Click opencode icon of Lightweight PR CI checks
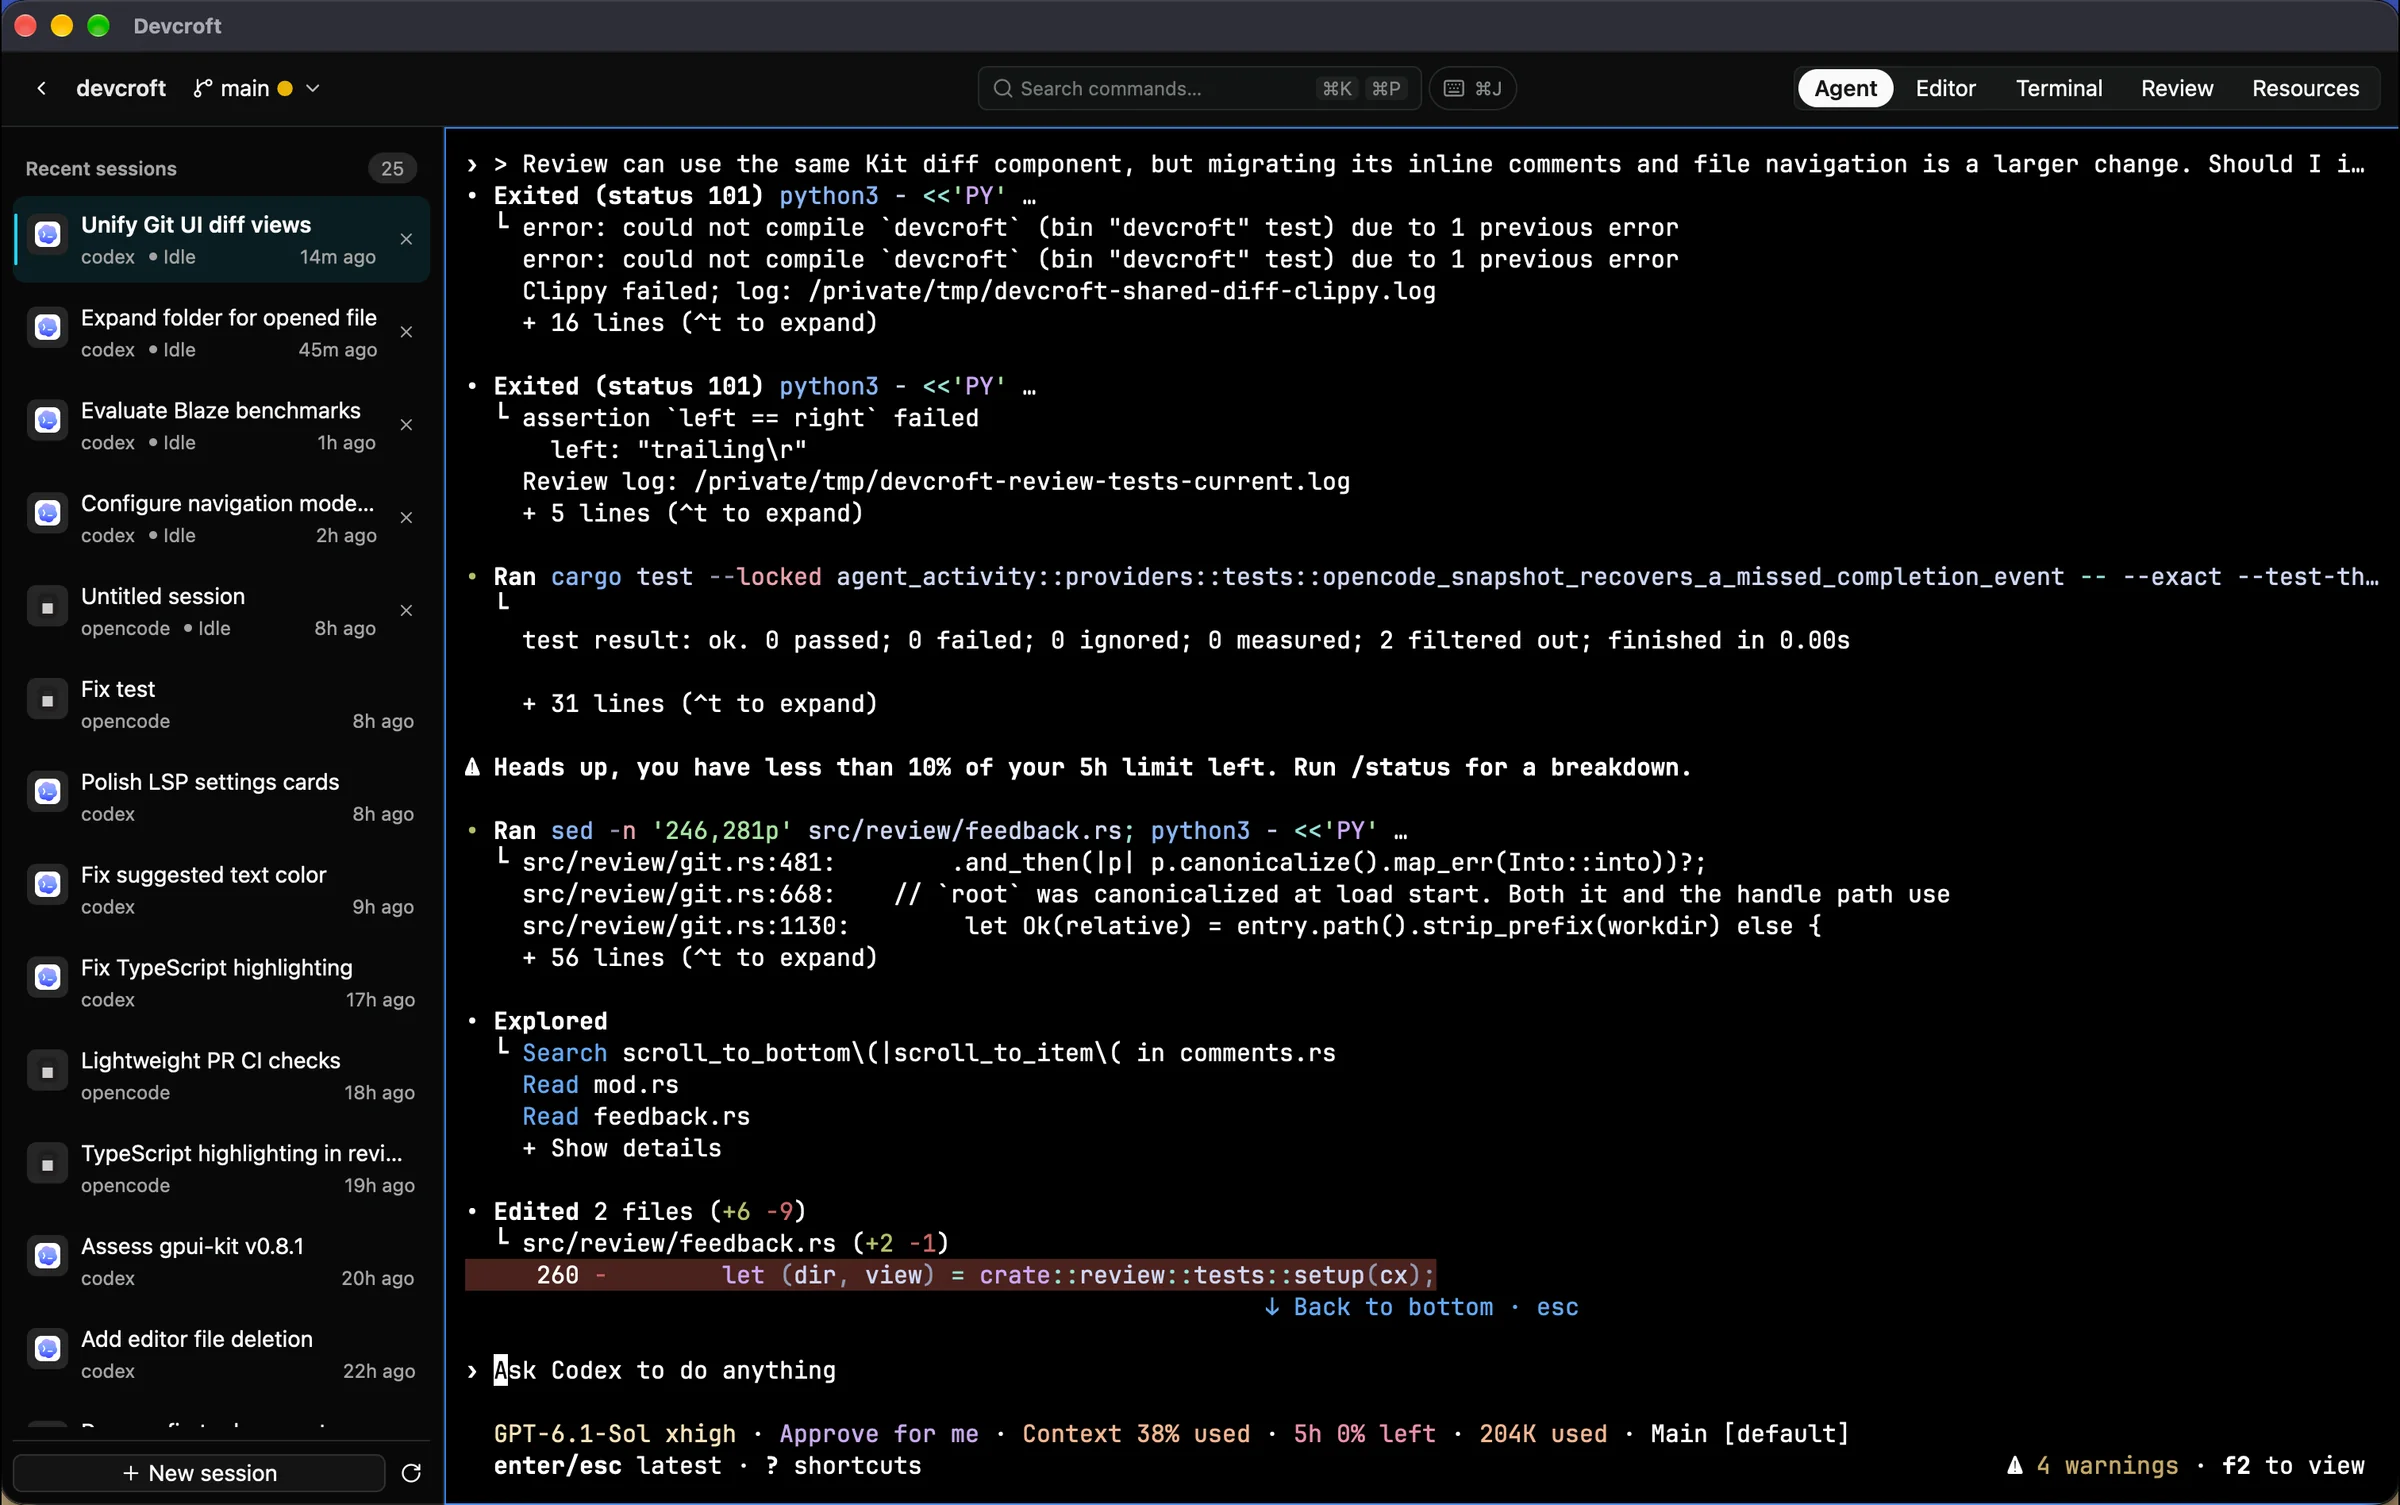This screenshot has height=1505, width=2400. click(x=47, y=1071)
